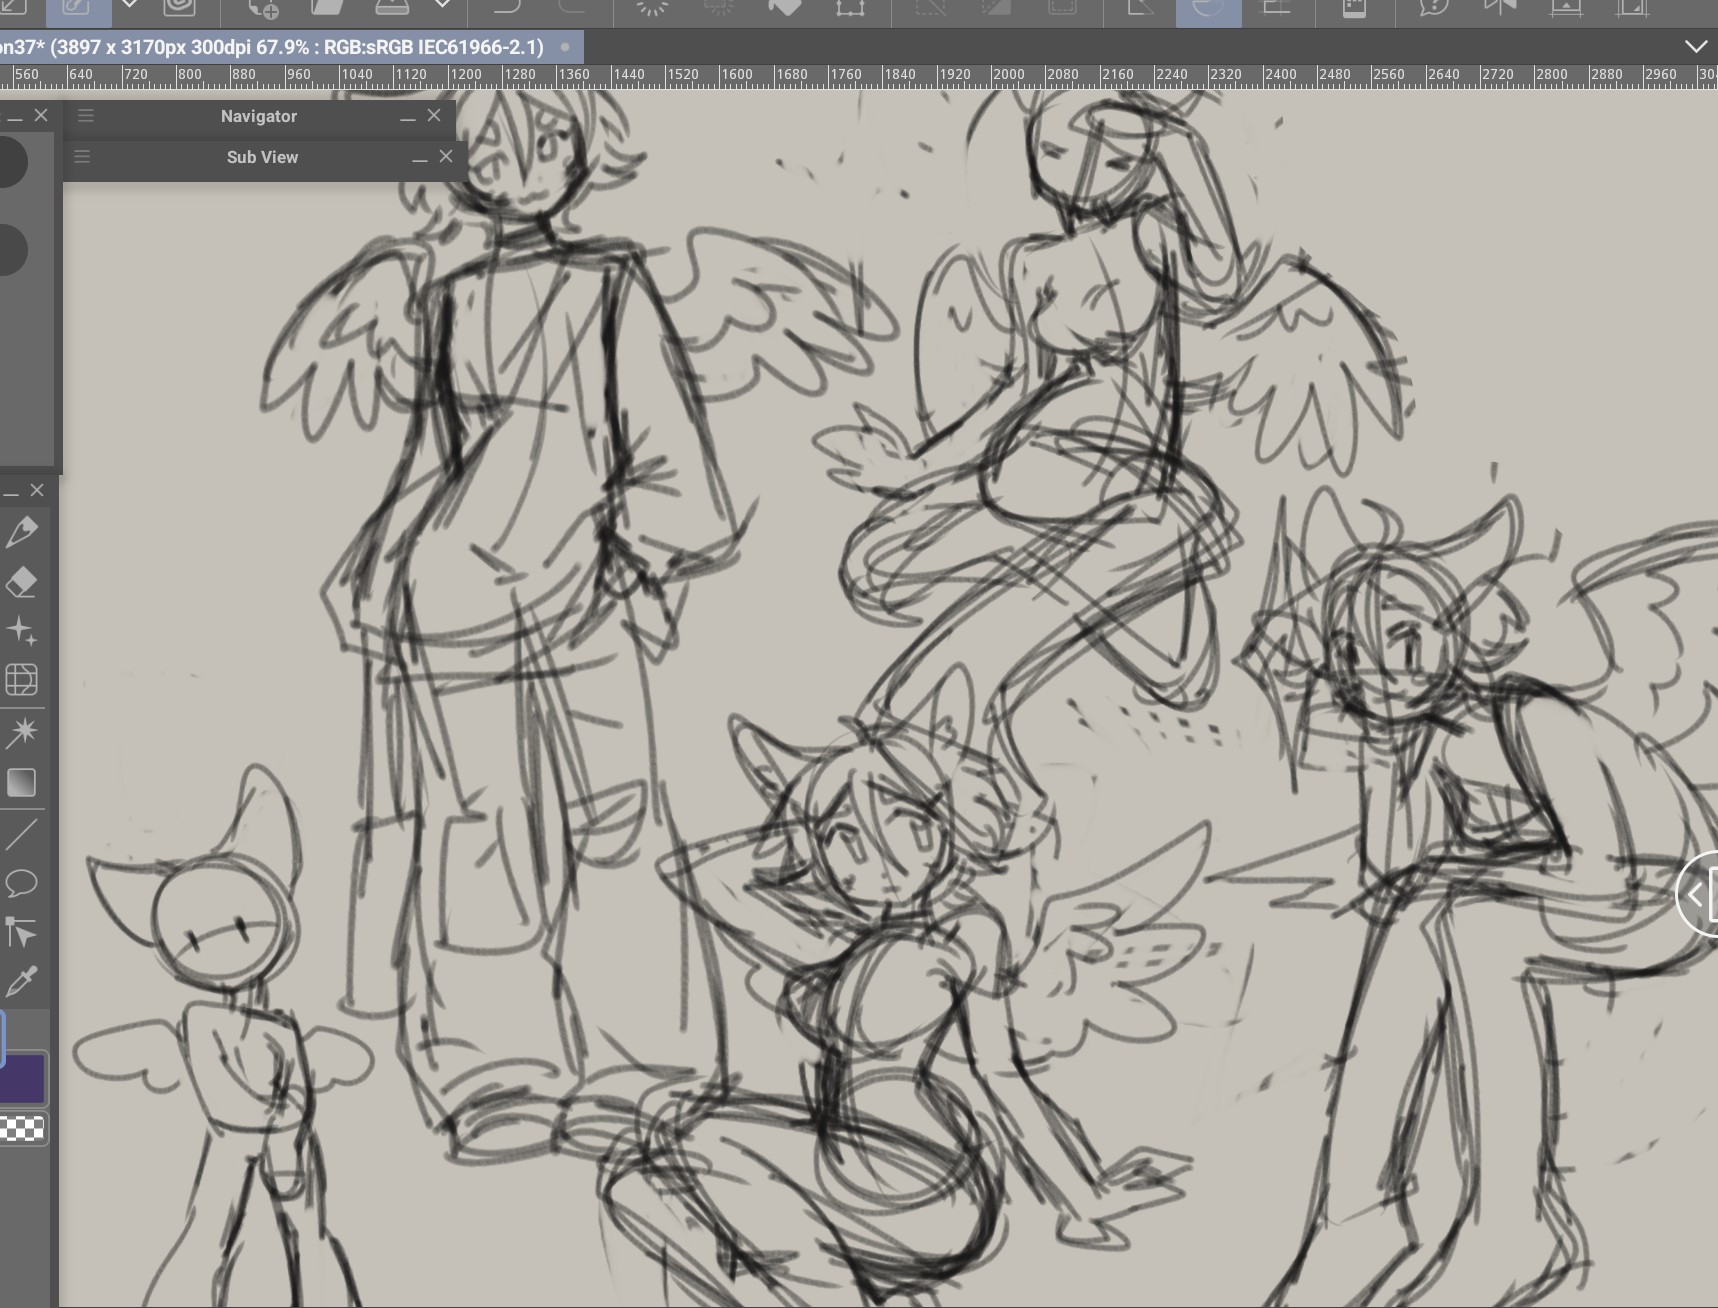Select the Gradient tool
This screenshot has height=1308, width=1718.
[x=22, y=782]
